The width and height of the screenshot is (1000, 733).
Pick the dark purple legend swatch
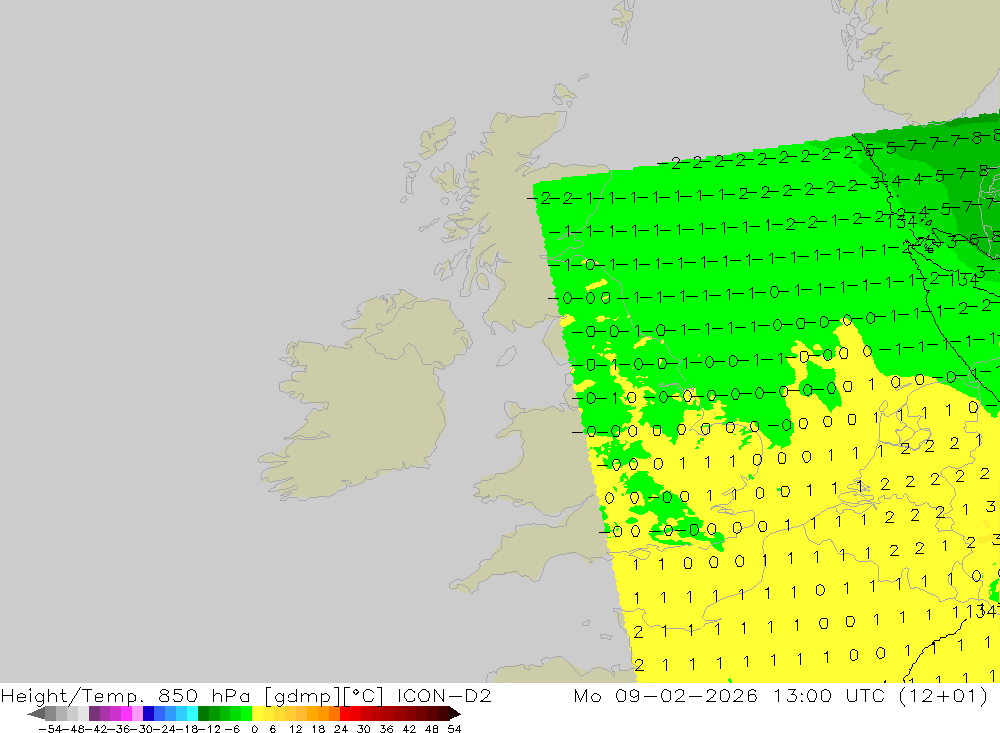(94, 714)
